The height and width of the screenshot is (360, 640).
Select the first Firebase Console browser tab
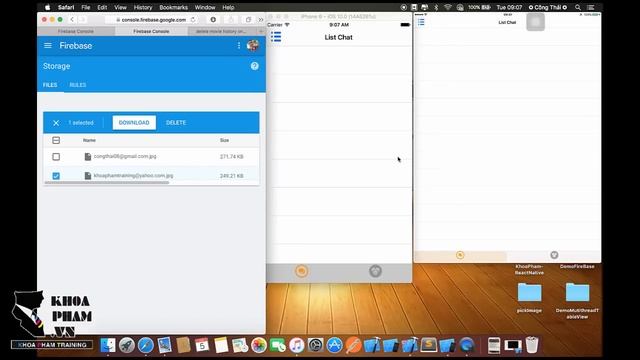click(76, 31)
